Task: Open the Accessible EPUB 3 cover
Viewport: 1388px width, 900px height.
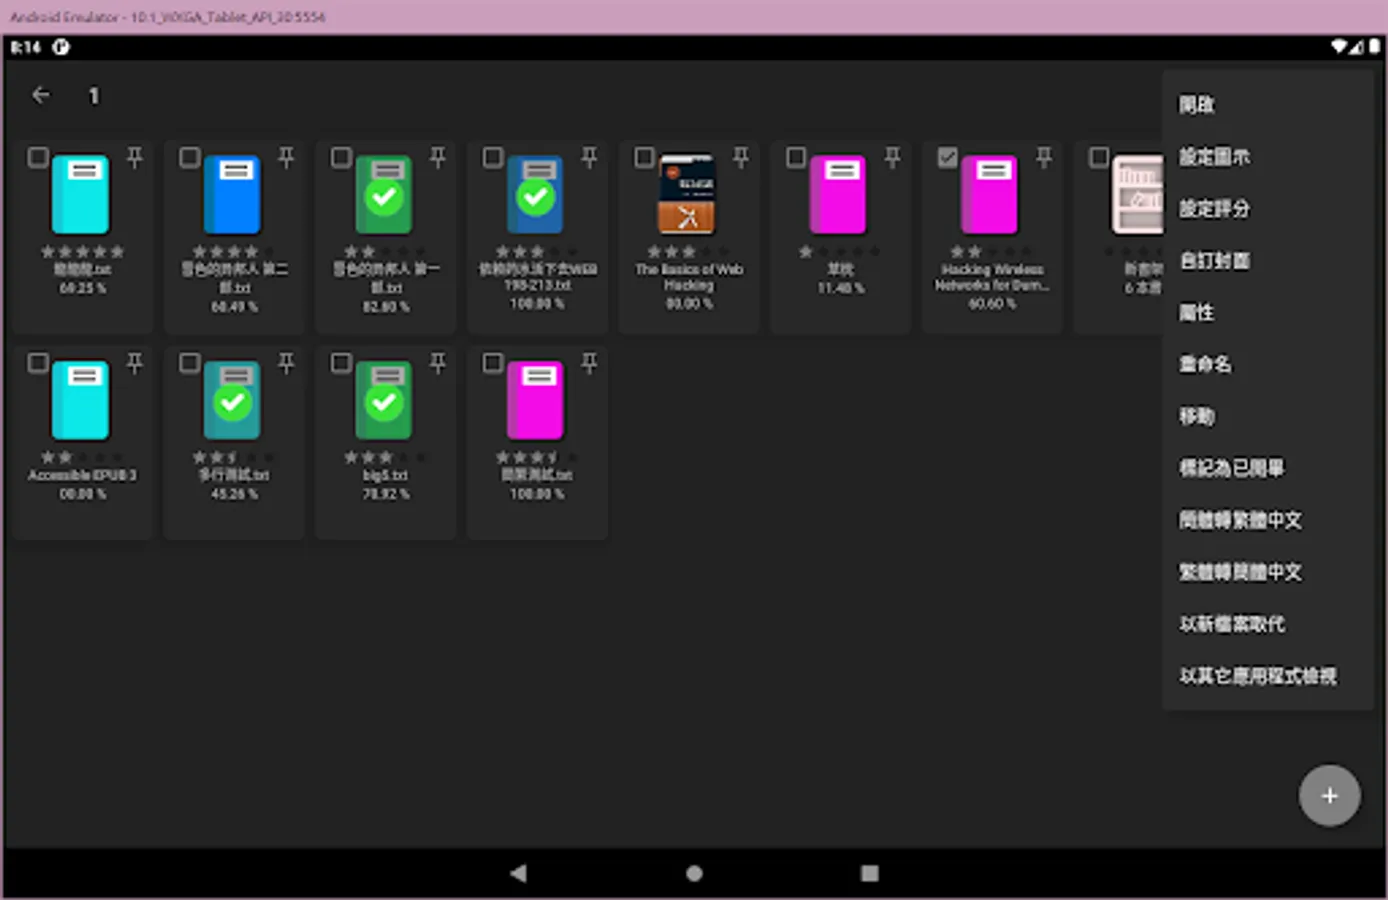Action: [x=81, y=400]
